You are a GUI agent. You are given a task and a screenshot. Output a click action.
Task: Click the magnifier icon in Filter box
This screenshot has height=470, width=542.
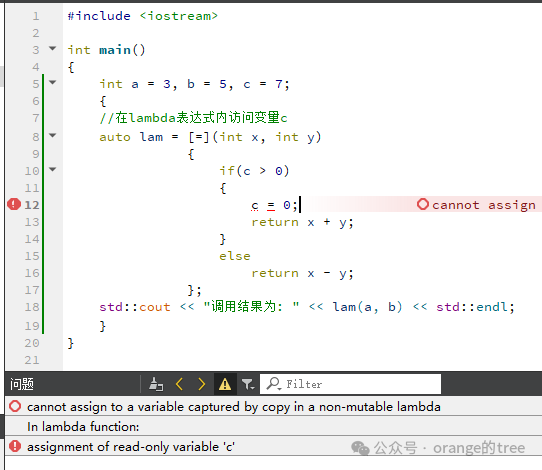point(274,384)
